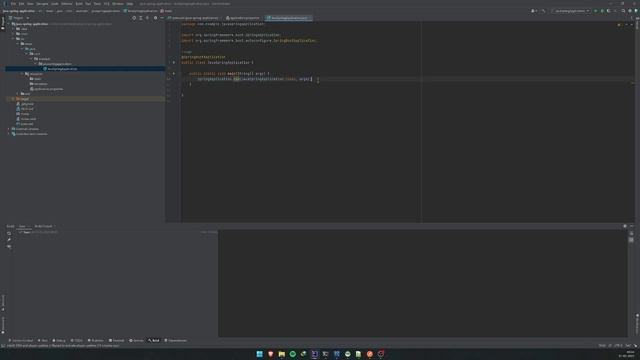Viewport: 640px width, 360px height.
Task: Toggle the Project side tool button
Action: [2, 23]
